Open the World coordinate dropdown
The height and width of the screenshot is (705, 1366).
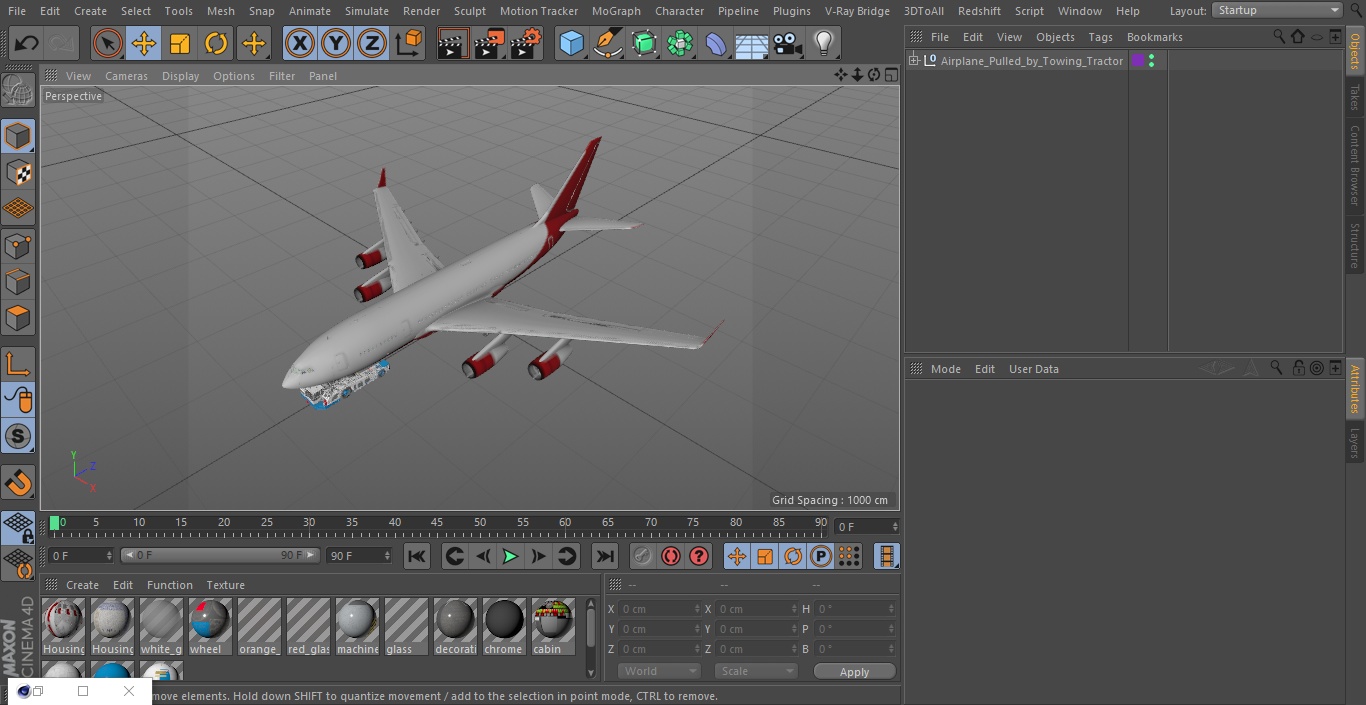659,671
